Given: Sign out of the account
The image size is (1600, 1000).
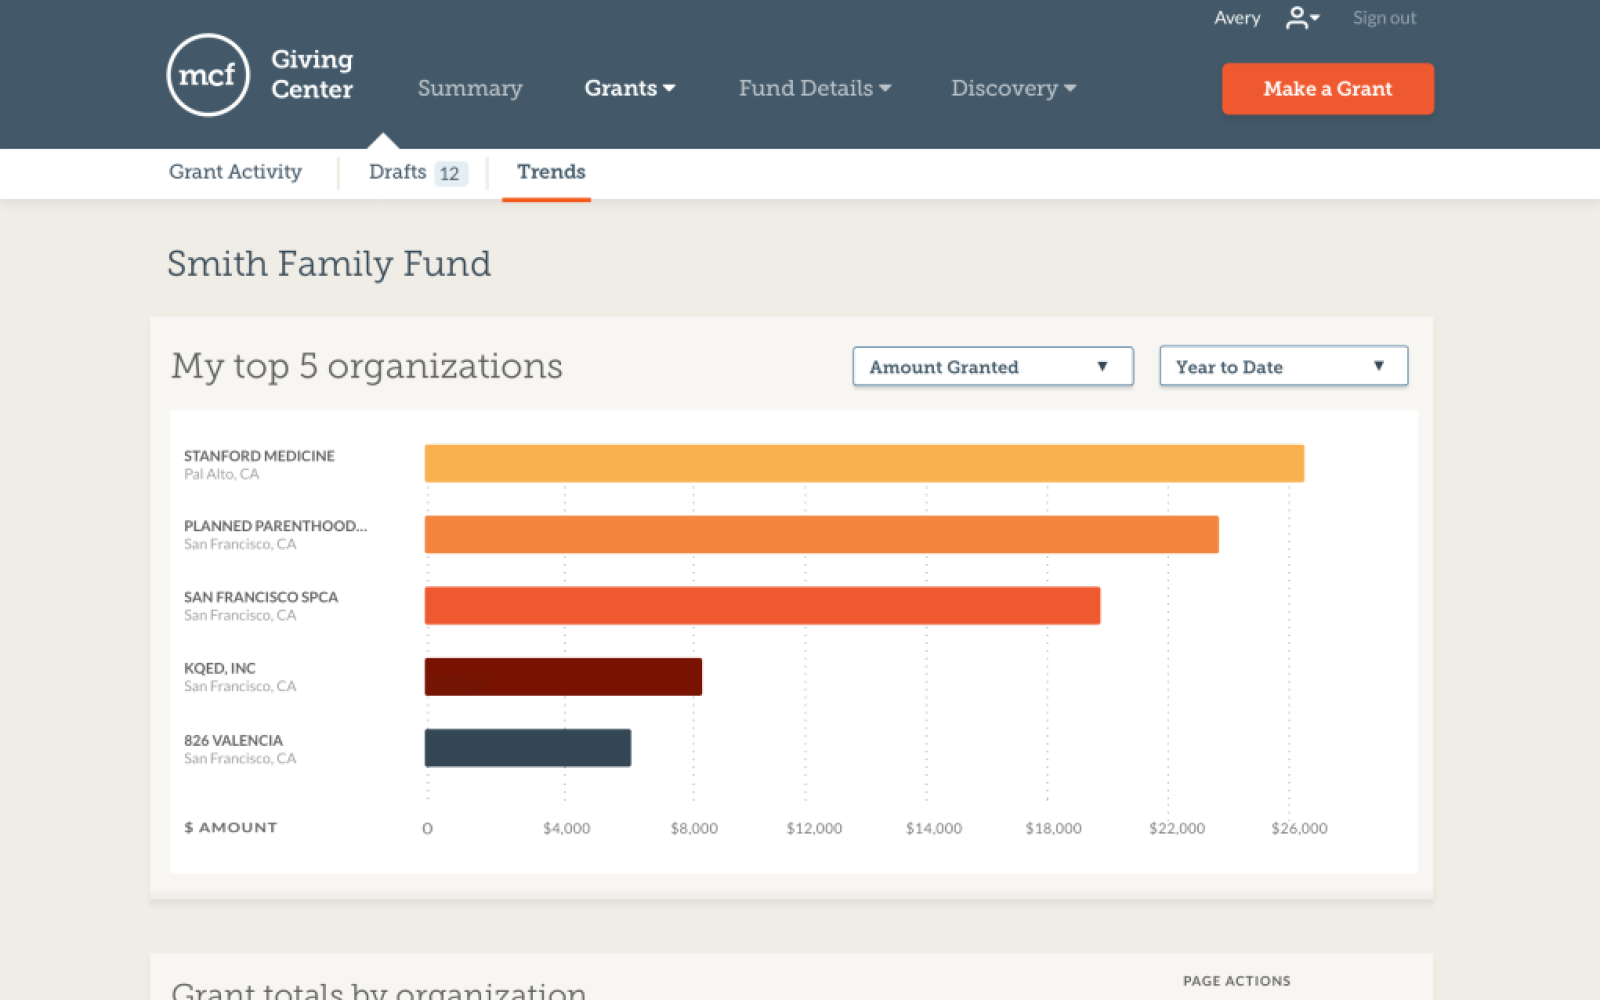Looking at the screenshot, I should pyautogui.click(x=1384, y=18).
